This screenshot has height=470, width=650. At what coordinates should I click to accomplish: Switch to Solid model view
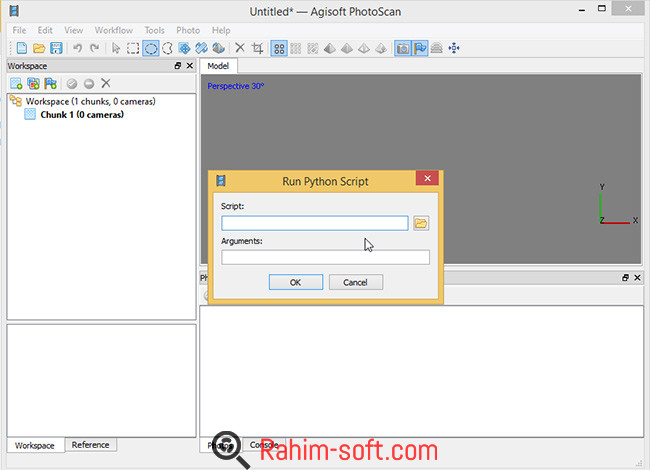[347, 48]
